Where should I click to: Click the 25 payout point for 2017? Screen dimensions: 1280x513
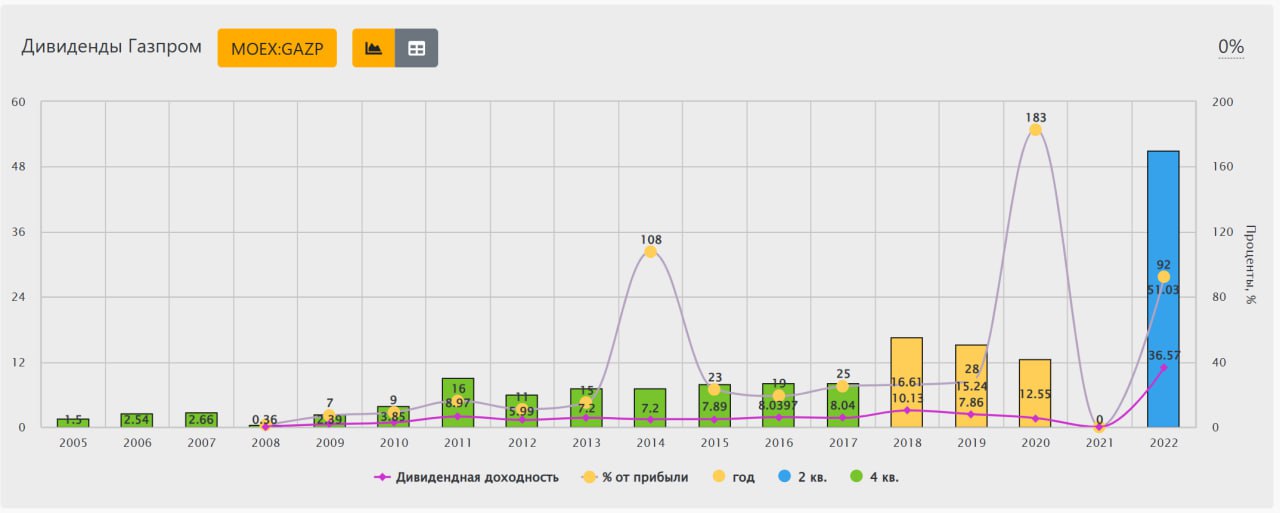point(842,386)
